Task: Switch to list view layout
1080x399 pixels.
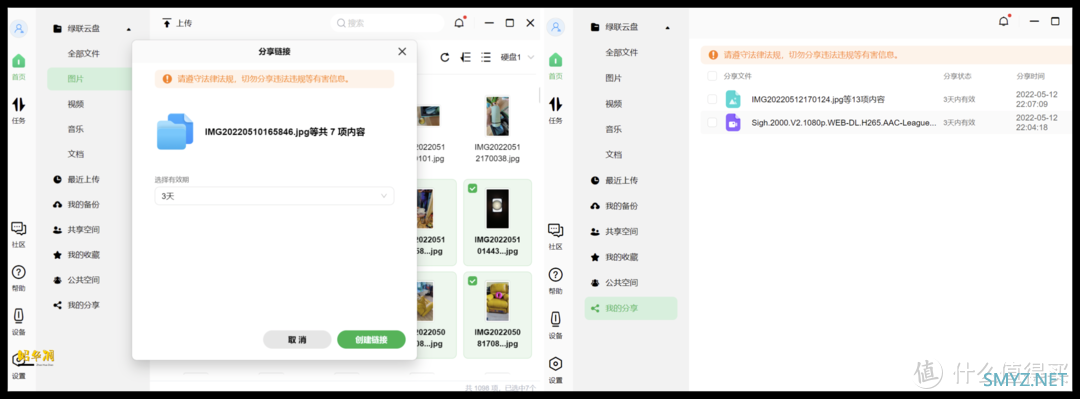Action: 486,57
